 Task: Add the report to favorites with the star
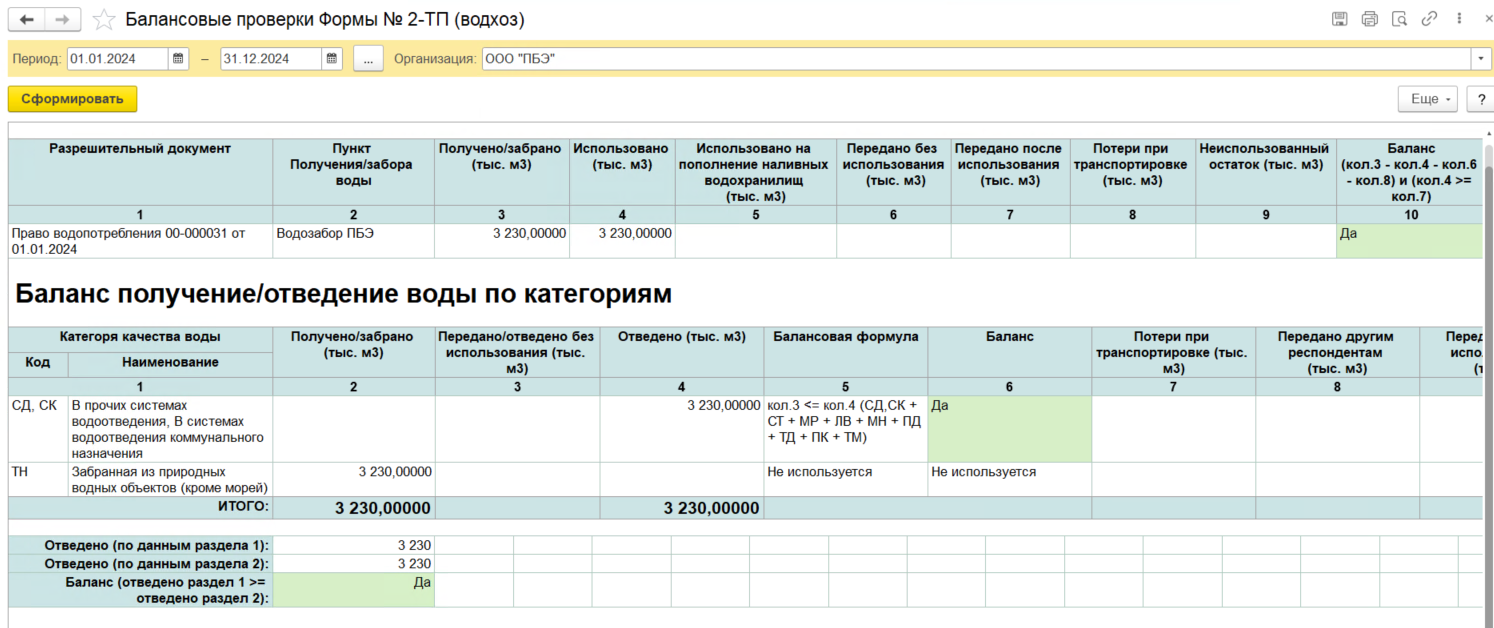coord(103,19)
